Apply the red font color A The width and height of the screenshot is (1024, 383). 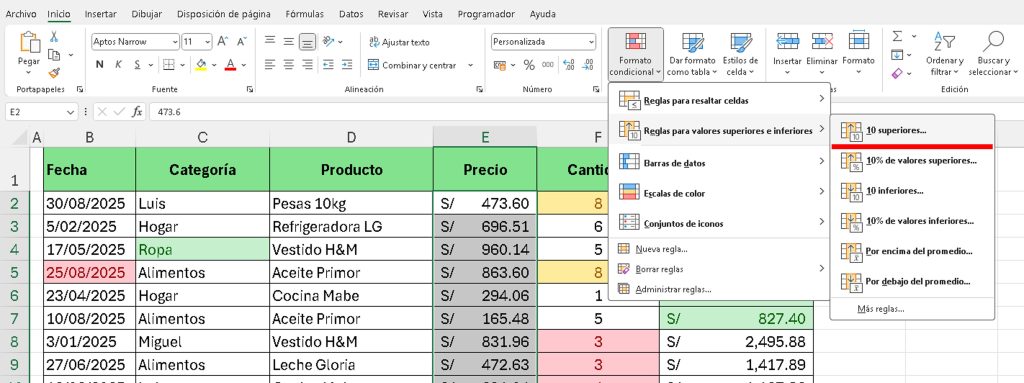pos(230,65)
